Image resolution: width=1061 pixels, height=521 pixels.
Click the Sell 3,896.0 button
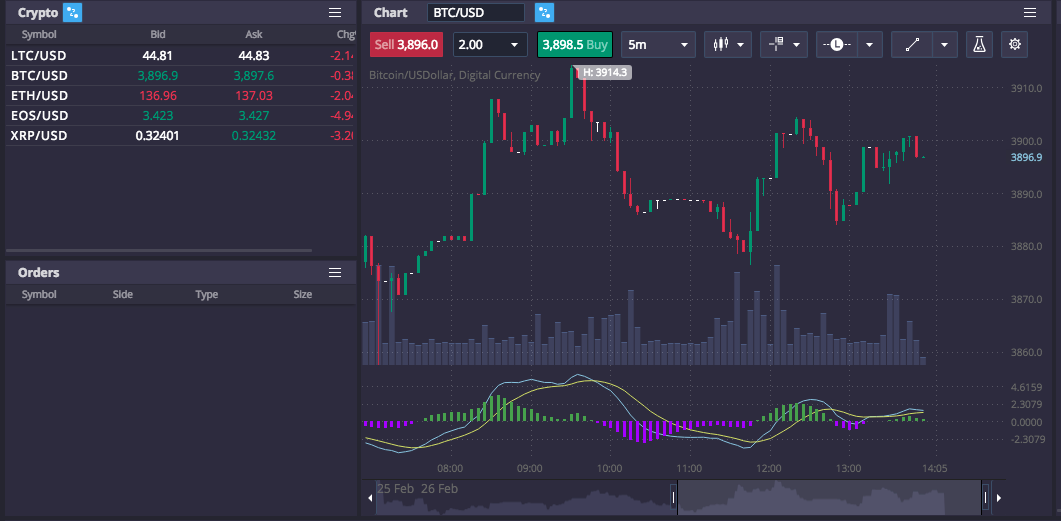(407, 45)
